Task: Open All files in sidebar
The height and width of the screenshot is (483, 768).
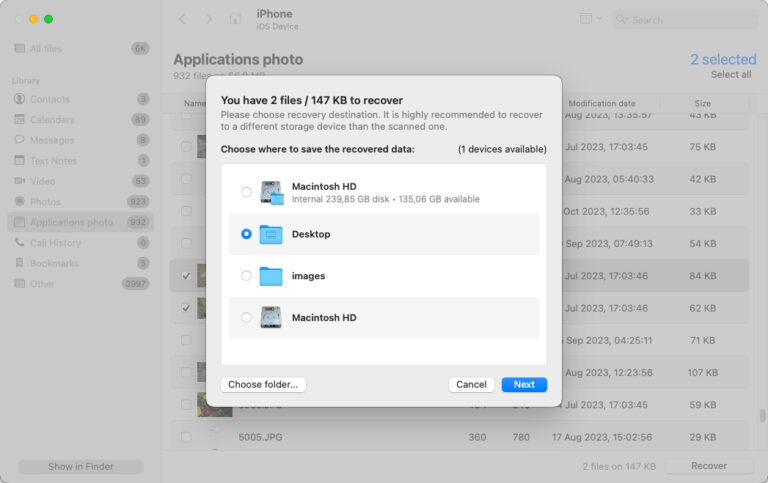Action: point(81,48)
